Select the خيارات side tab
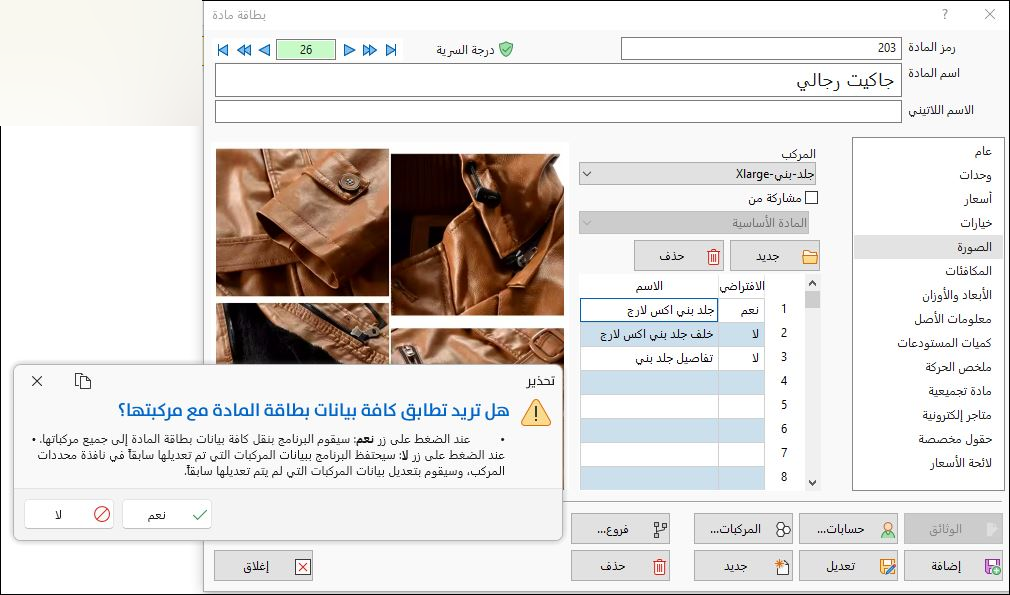 coord(928,223)
